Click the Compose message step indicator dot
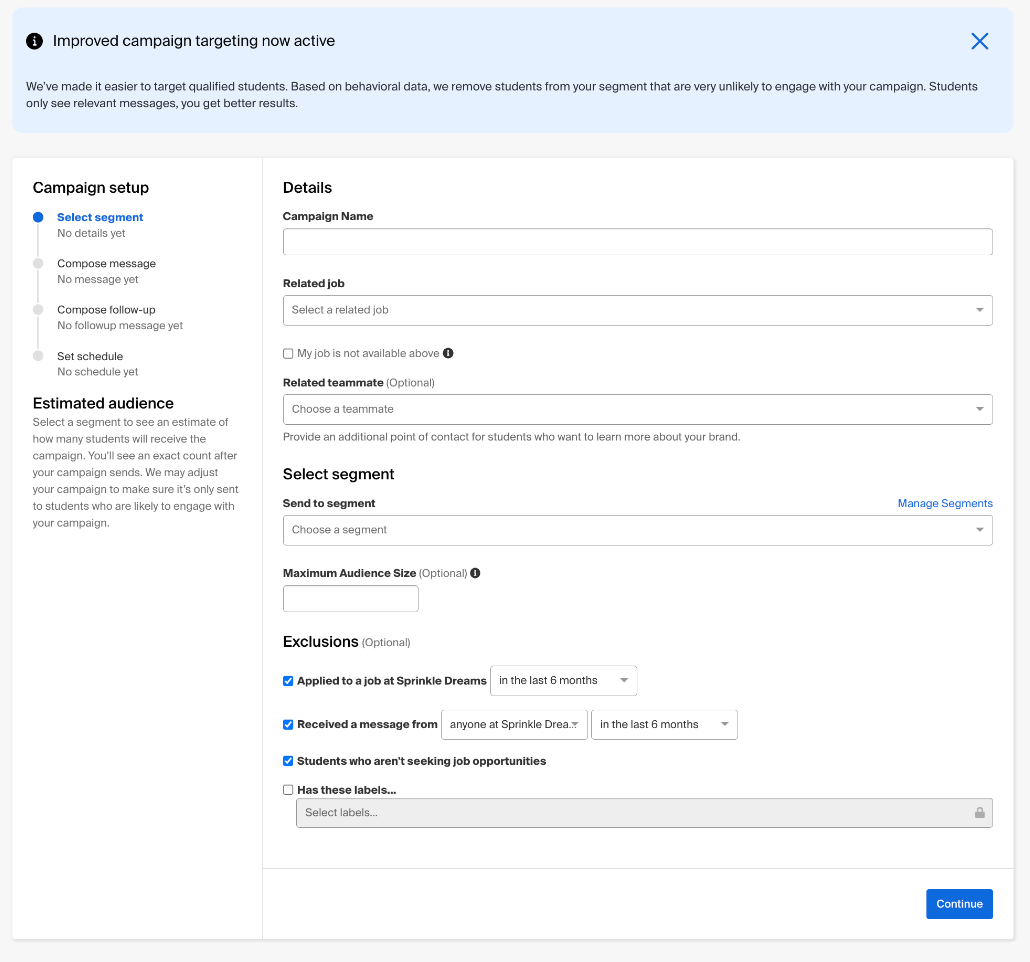The width and height of the screenshot is (1030, 962). point(38,262)
